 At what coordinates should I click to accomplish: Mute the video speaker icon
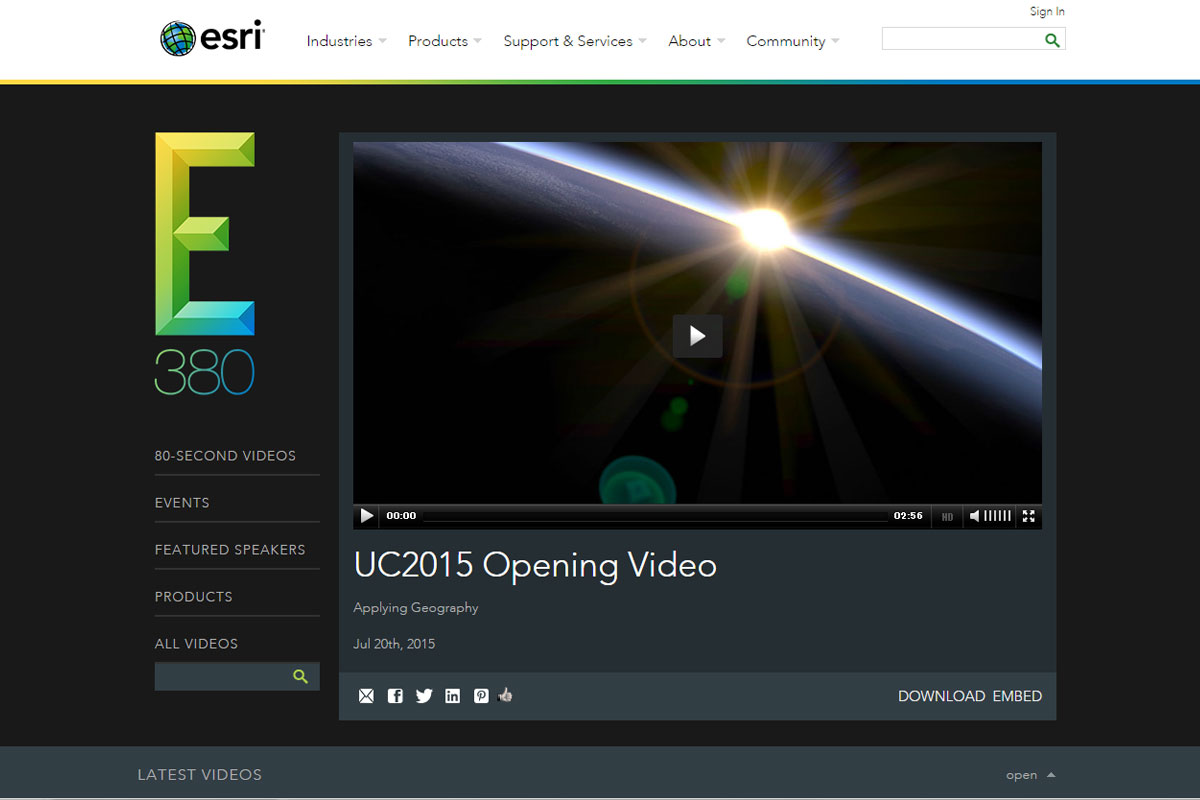tap(975, 516)
